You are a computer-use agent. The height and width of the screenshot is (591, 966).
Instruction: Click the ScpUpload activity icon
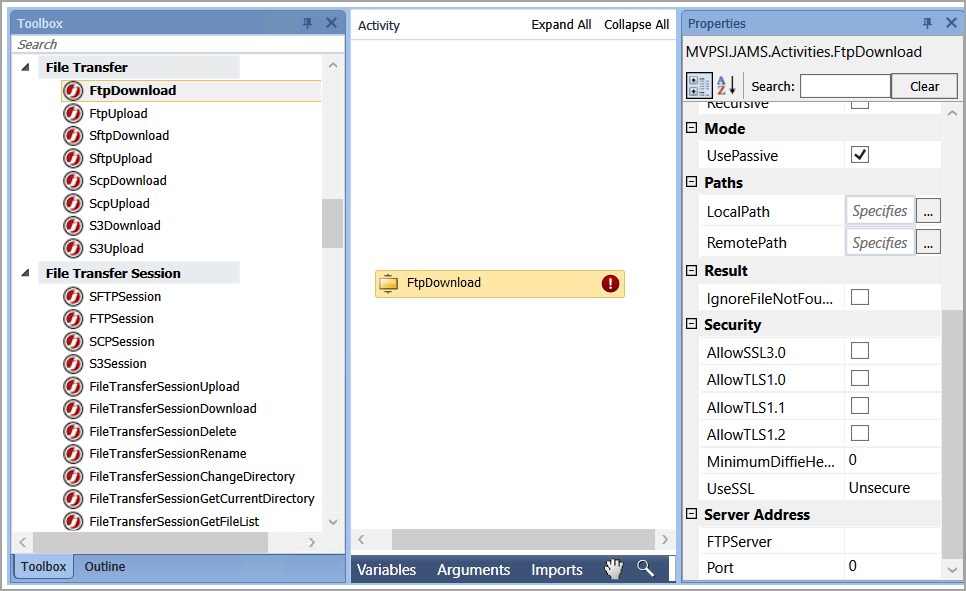pos(73,203)
